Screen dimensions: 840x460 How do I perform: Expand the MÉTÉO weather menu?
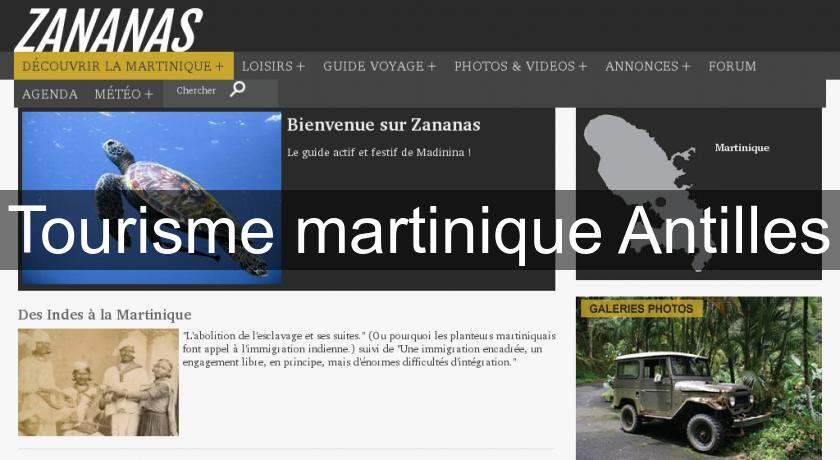(123, 94)
